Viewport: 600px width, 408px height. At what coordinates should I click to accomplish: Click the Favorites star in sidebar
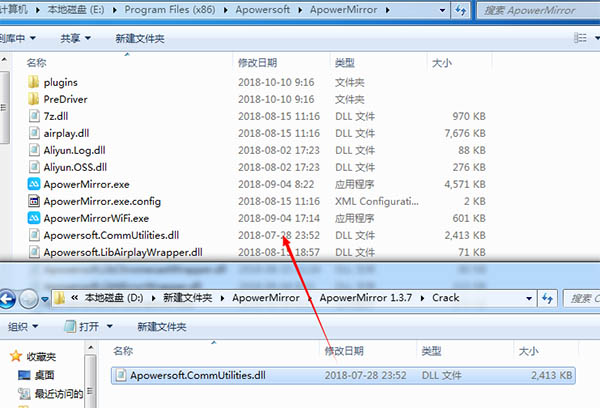(14, 356)
